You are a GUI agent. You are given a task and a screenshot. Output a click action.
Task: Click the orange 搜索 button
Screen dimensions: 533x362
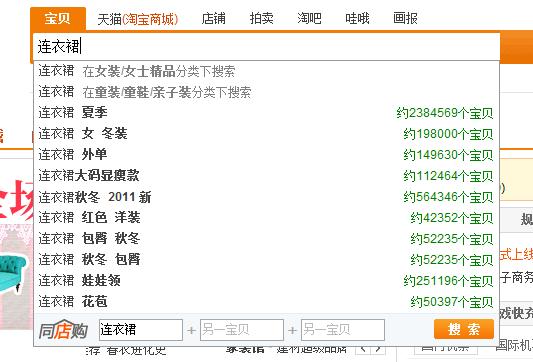tap(464, 329)
